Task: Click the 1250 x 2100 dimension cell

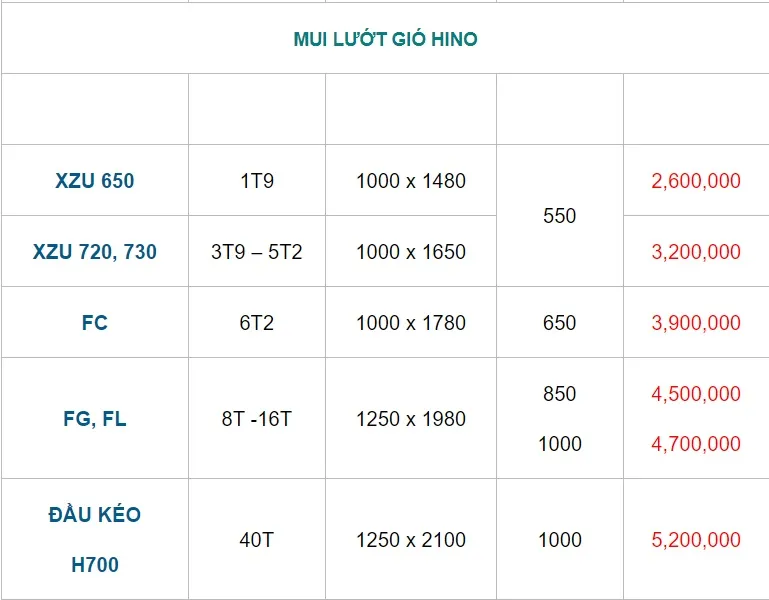Action: pos(410,540)
